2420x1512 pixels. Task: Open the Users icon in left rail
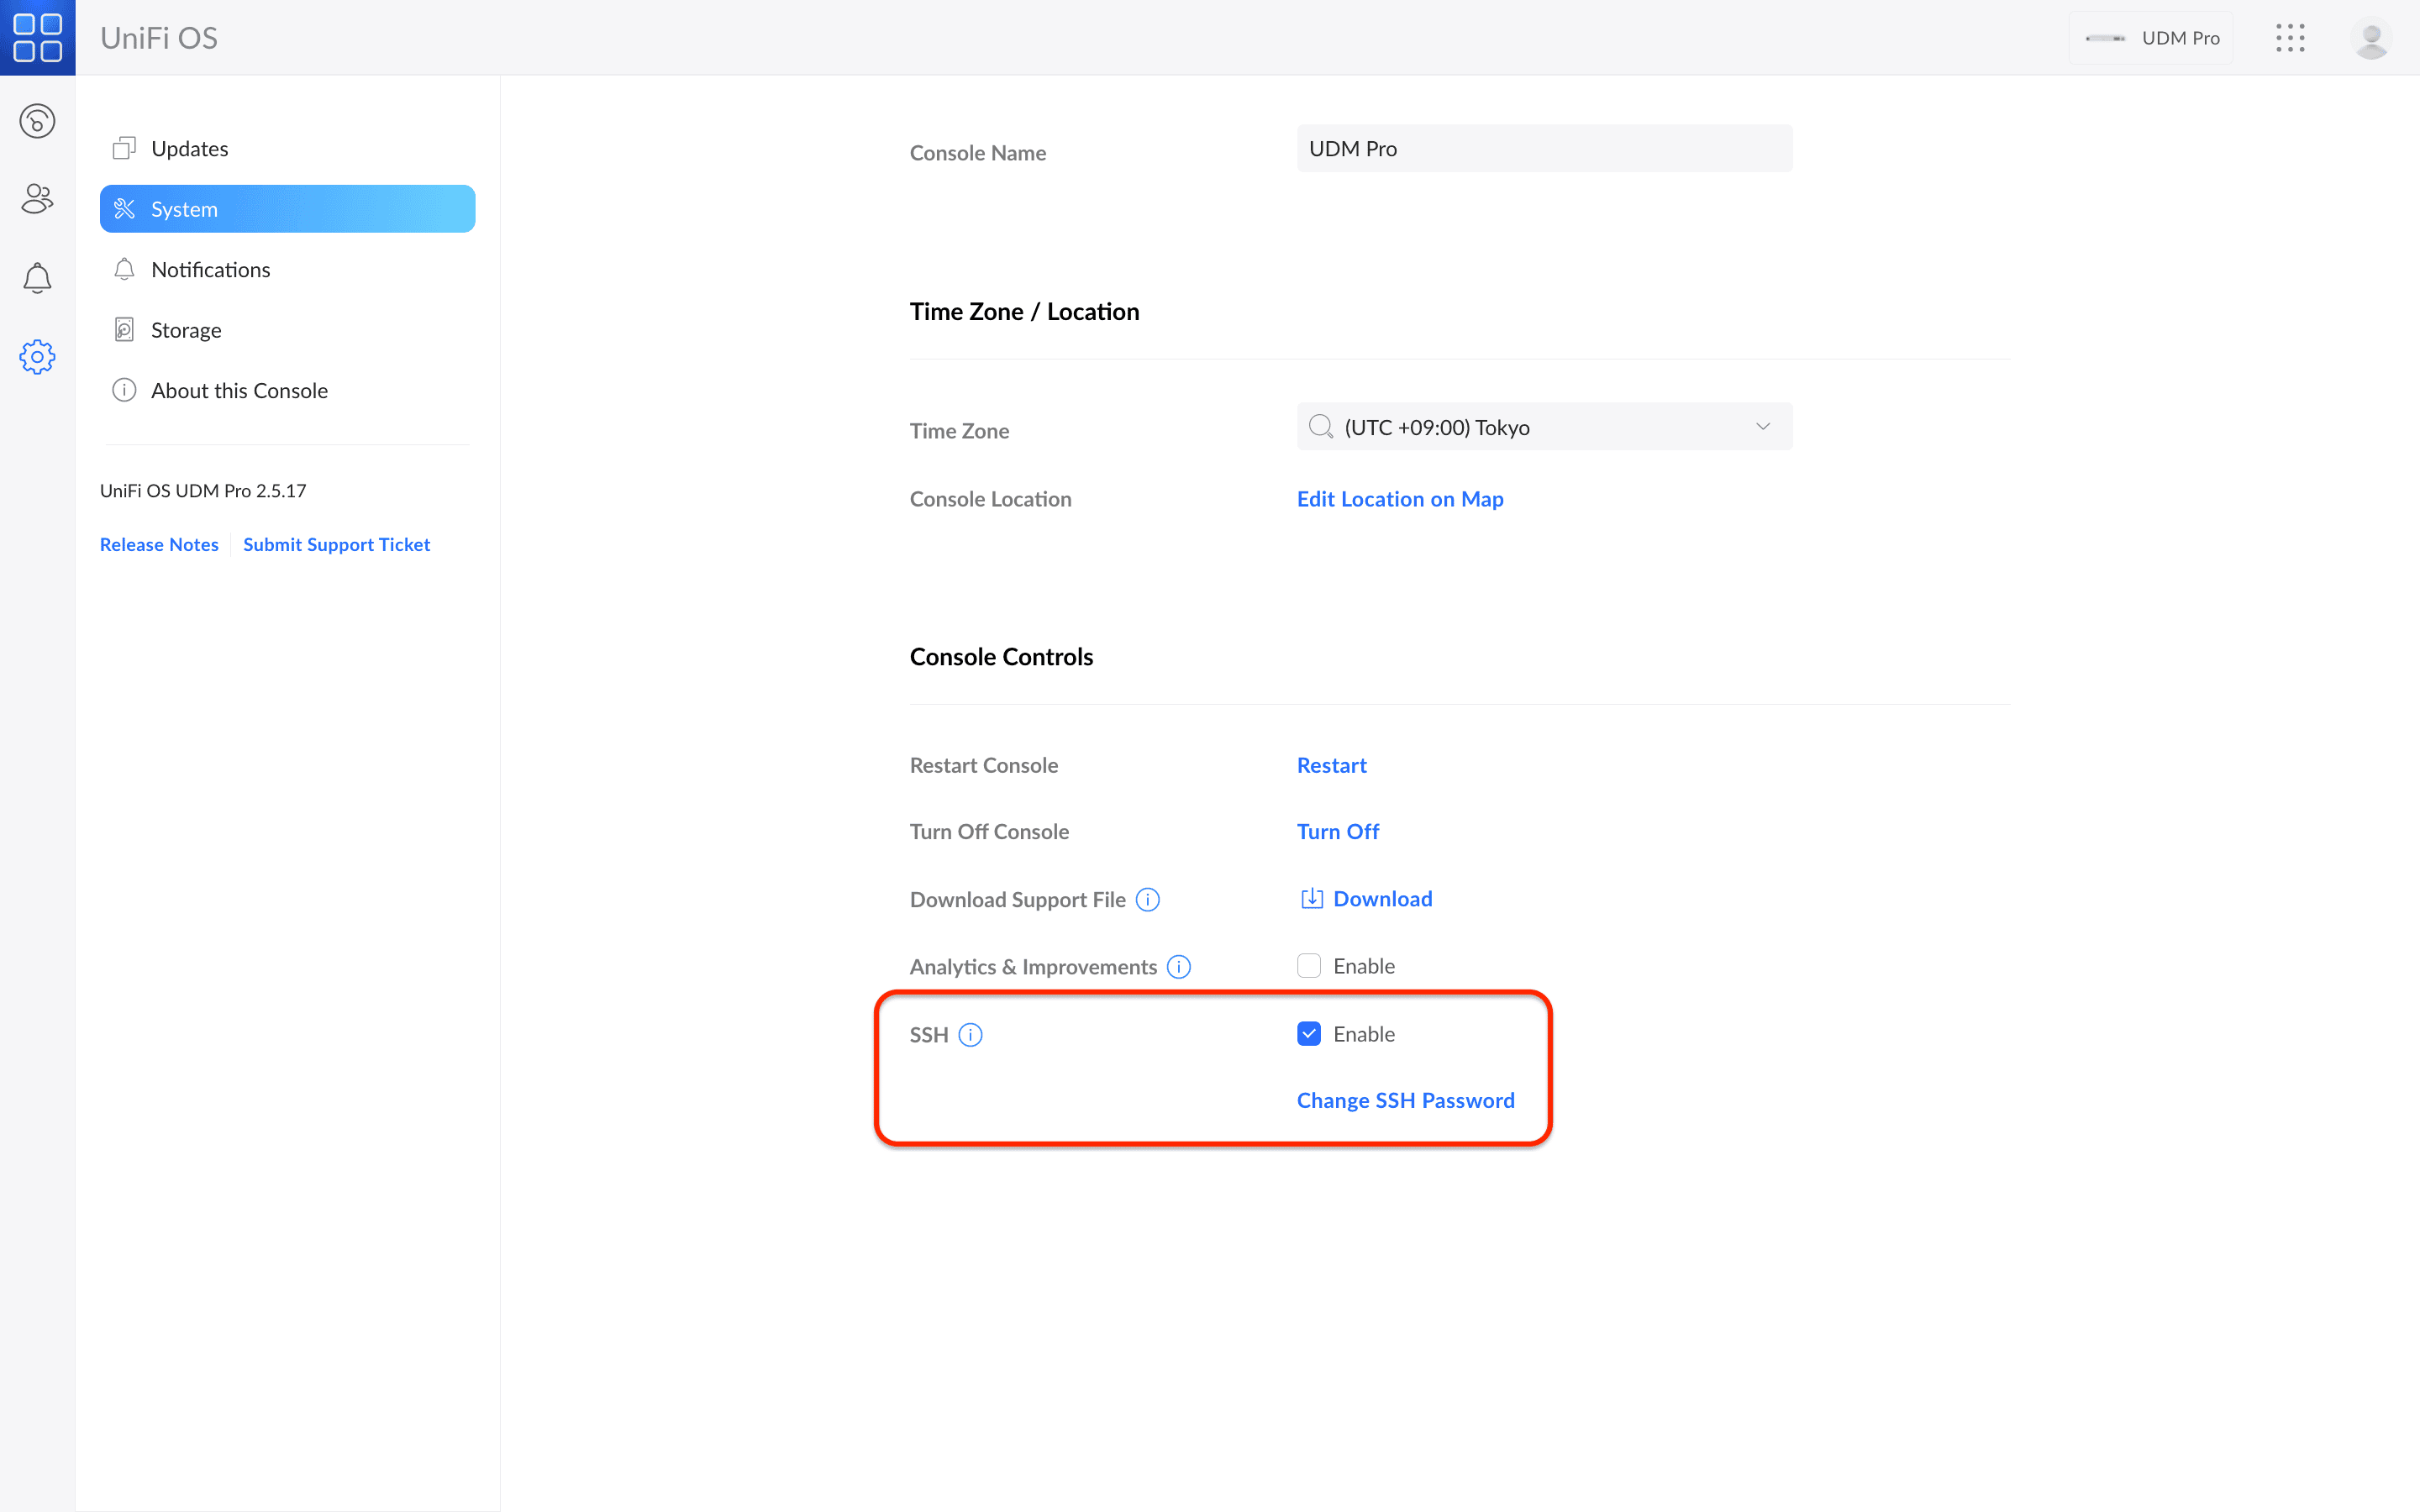click(37, 199)
